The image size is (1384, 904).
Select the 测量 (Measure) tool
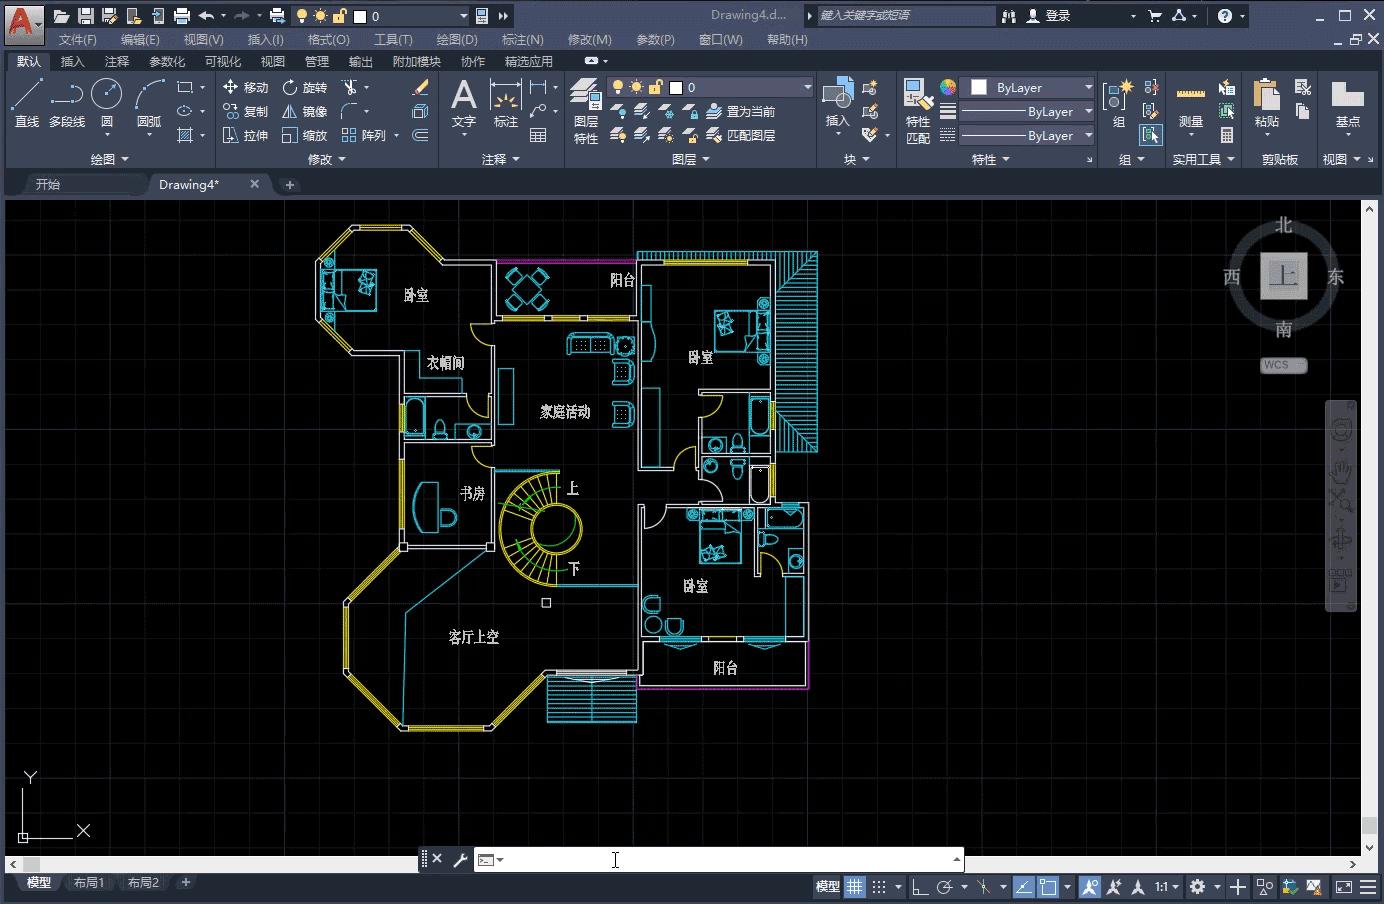1190,106
